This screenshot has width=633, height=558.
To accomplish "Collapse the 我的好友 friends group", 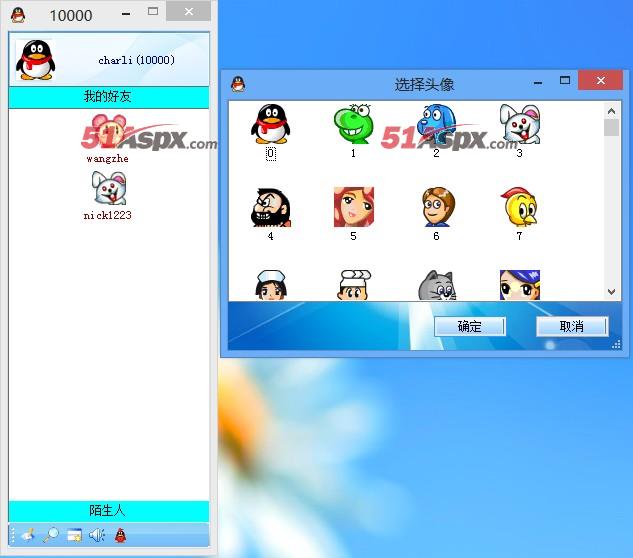I will point(109,97).
